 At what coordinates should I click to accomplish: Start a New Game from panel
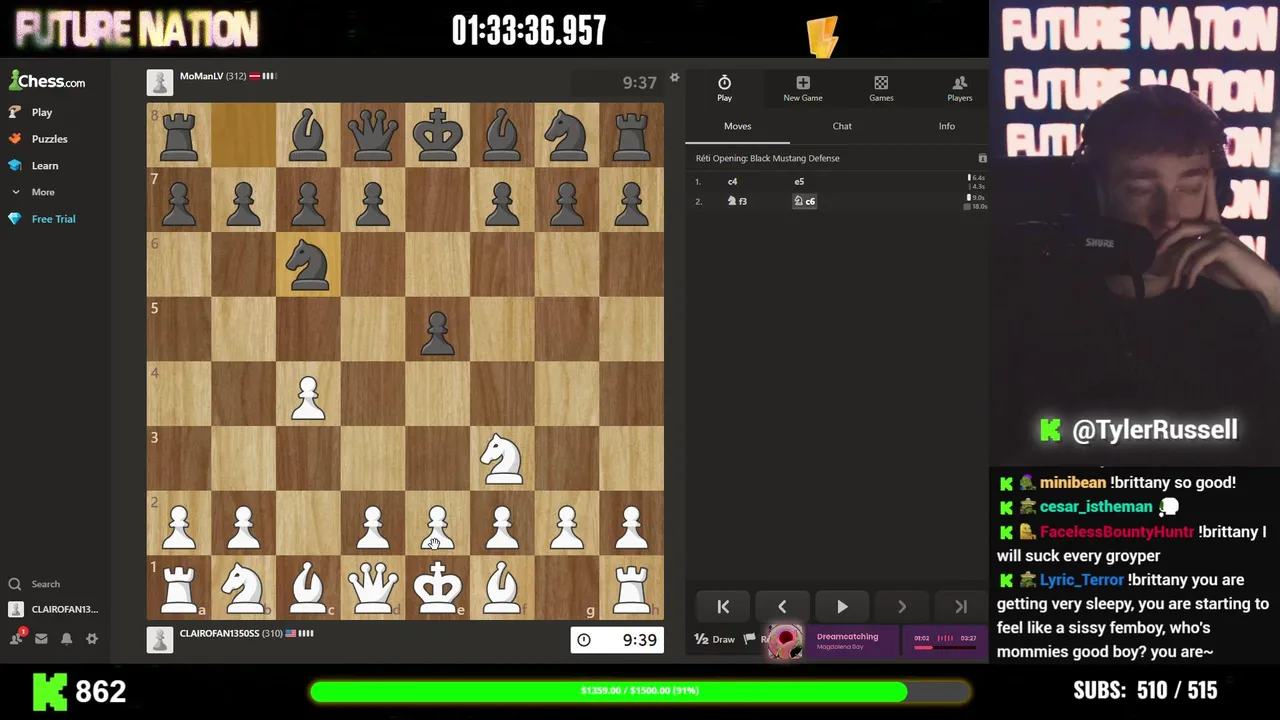(803, 88)
